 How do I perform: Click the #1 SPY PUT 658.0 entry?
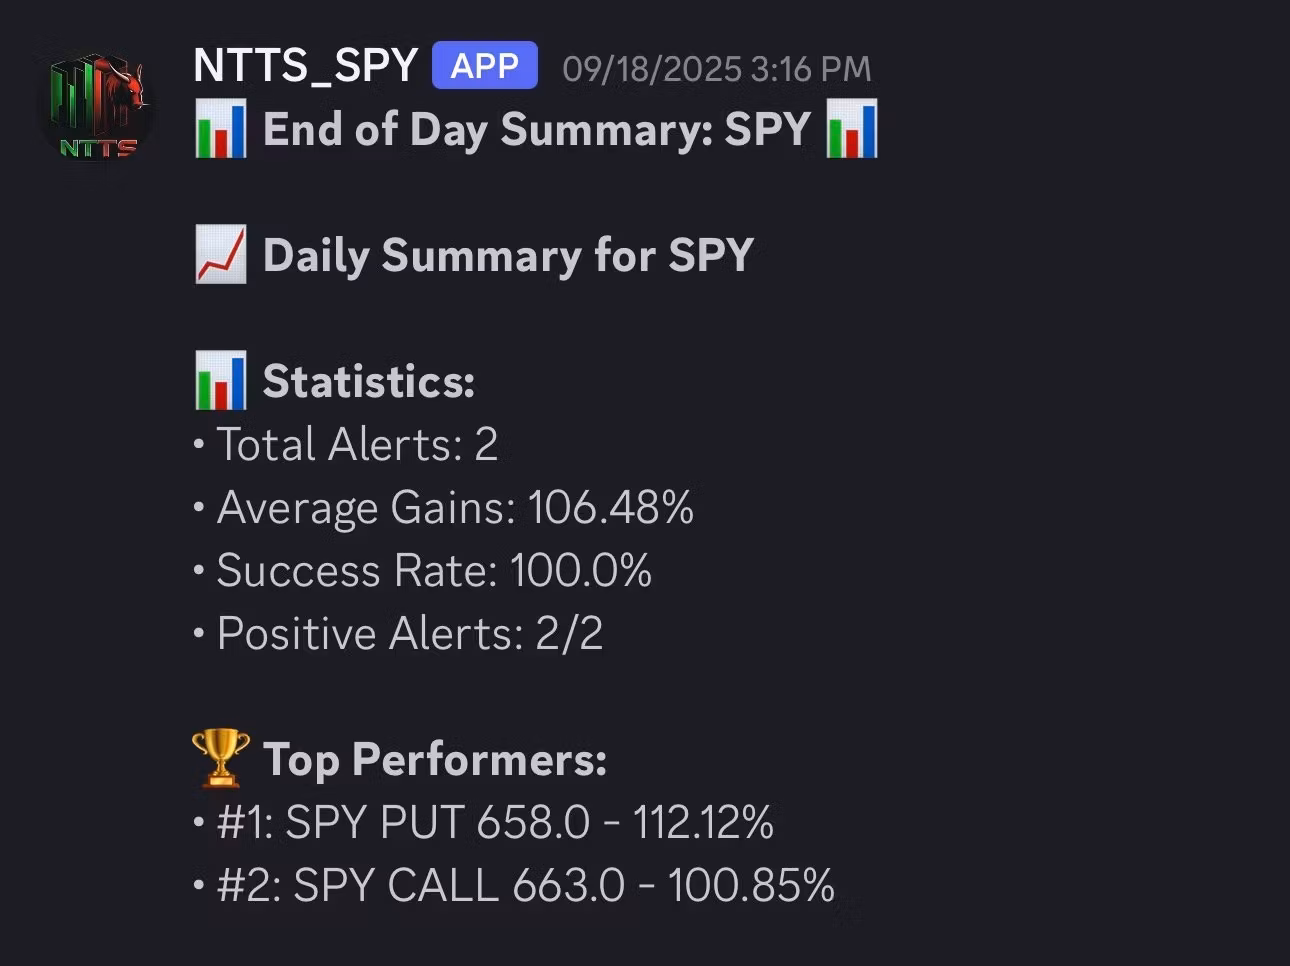(x=495, y=822)
